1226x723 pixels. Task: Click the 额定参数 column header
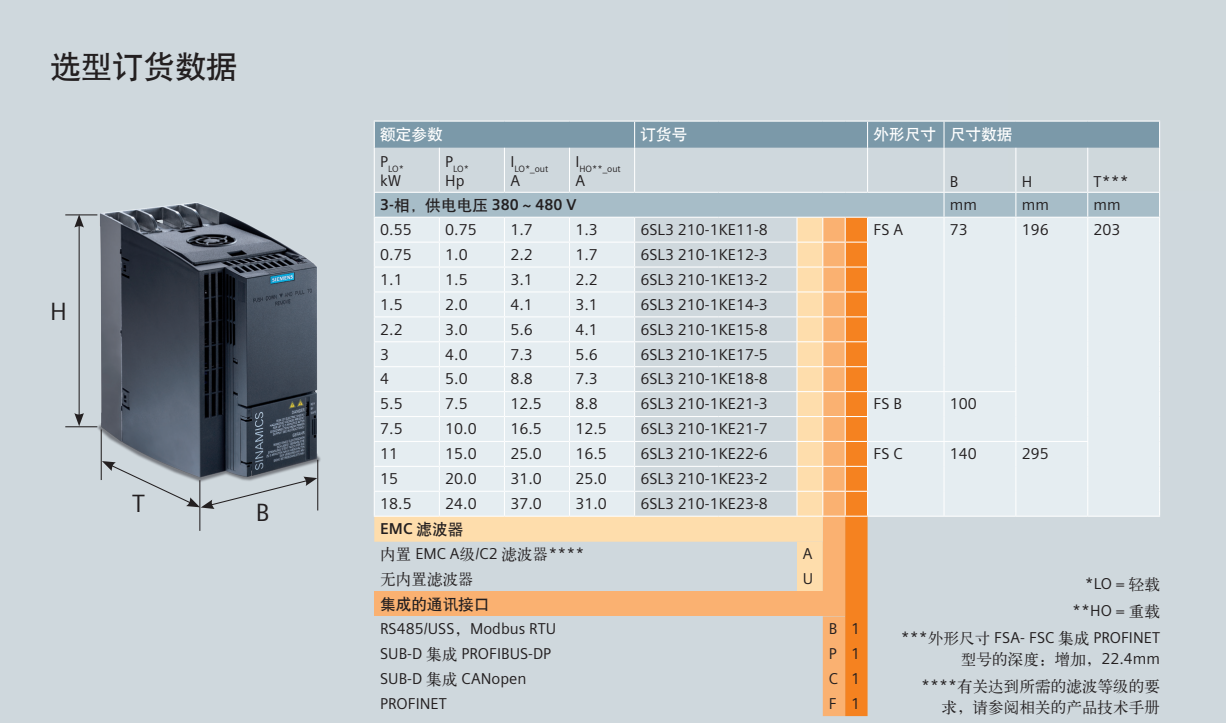[x=411, y=135]
